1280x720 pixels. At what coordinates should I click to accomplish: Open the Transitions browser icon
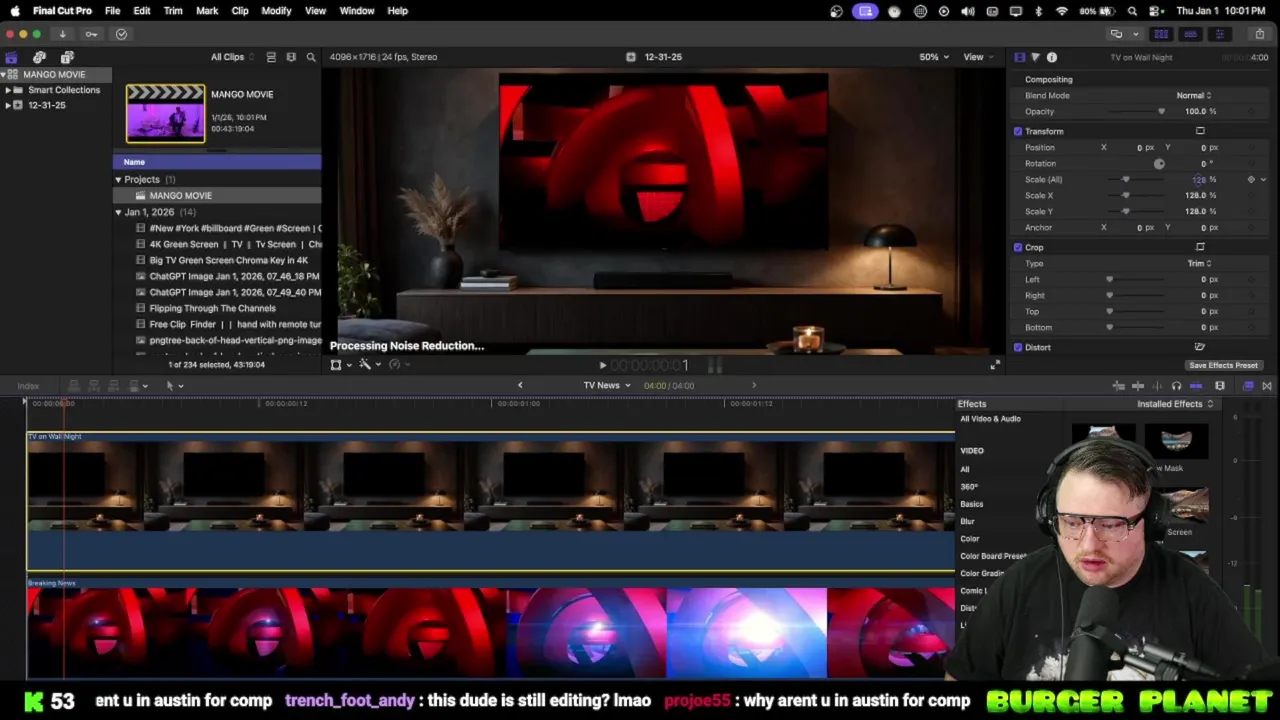tap(1267, 386)
